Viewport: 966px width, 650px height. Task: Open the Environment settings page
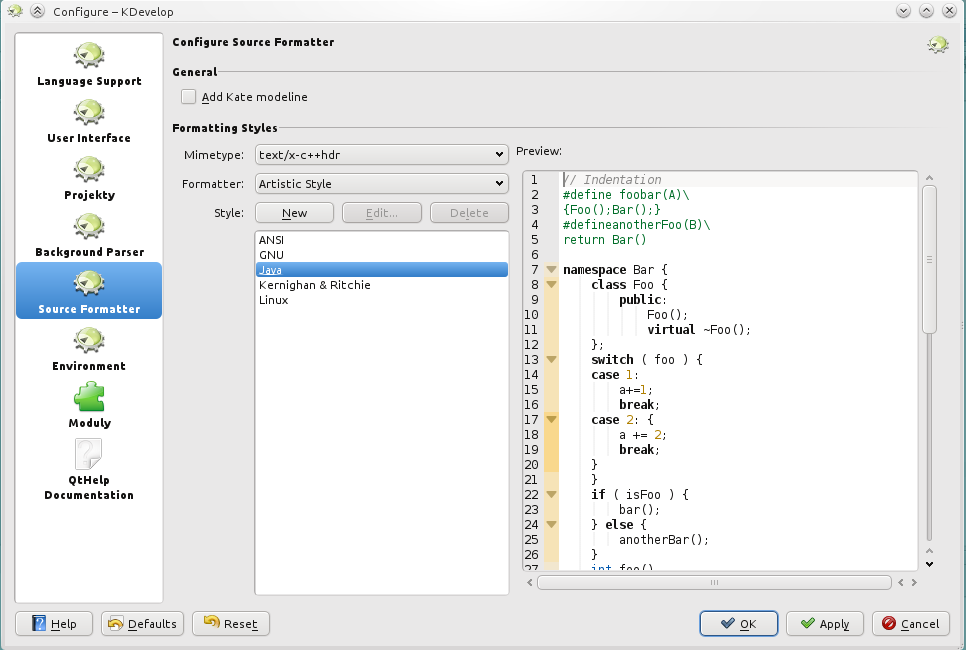[x=89, y=349]
